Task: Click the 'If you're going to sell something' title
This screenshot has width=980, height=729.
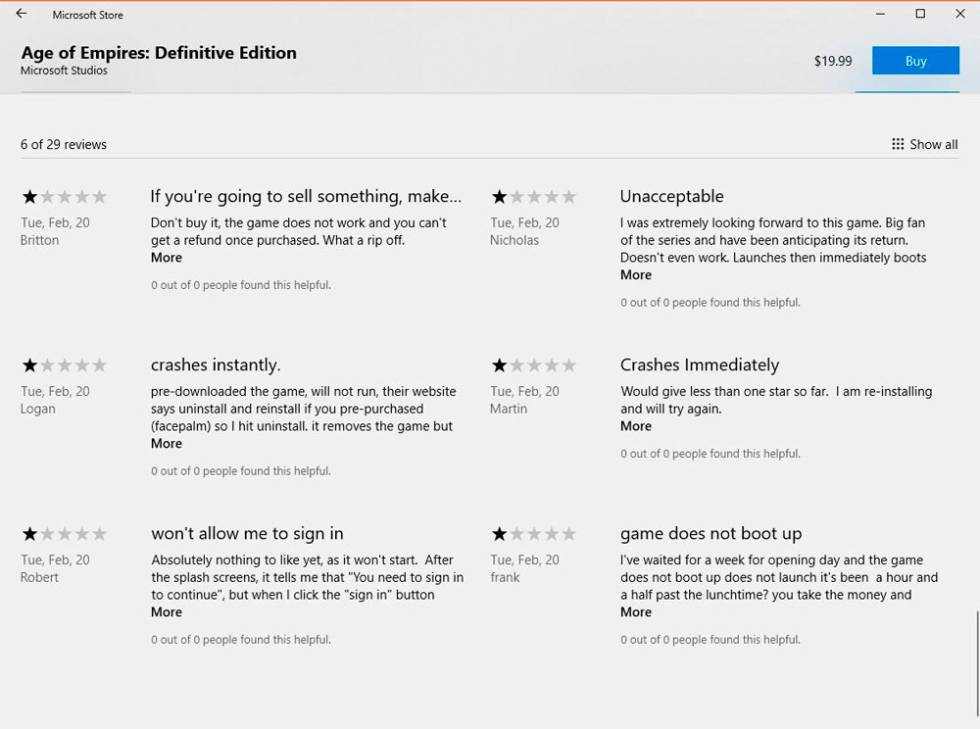Action: pyautogui.click(x=306, y=196)
